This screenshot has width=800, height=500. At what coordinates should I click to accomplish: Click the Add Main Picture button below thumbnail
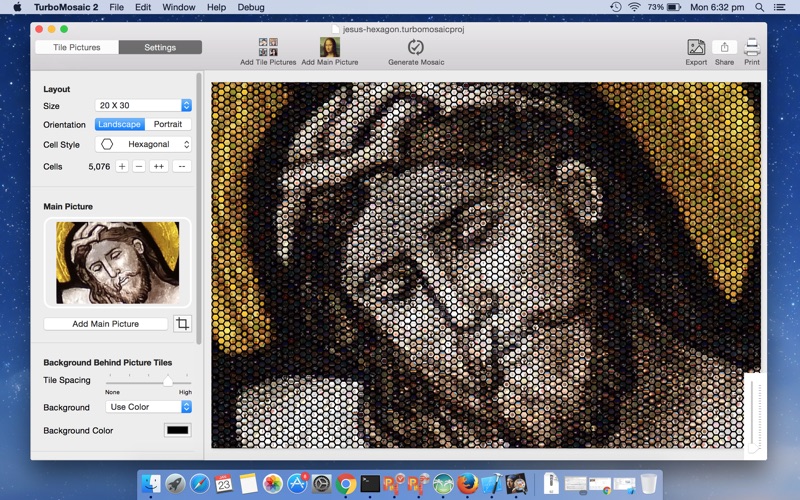(x=106, y=323)
